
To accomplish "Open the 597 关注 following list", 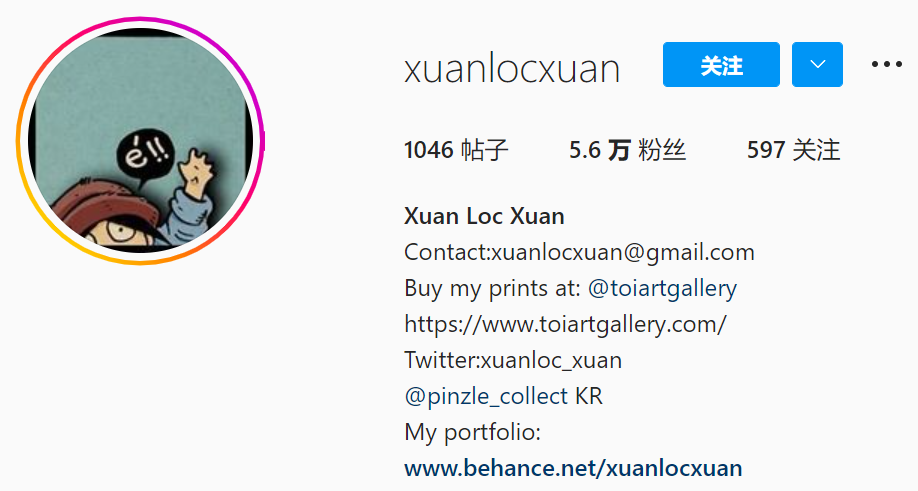I will pyautogui.click(x=793, y=150).
